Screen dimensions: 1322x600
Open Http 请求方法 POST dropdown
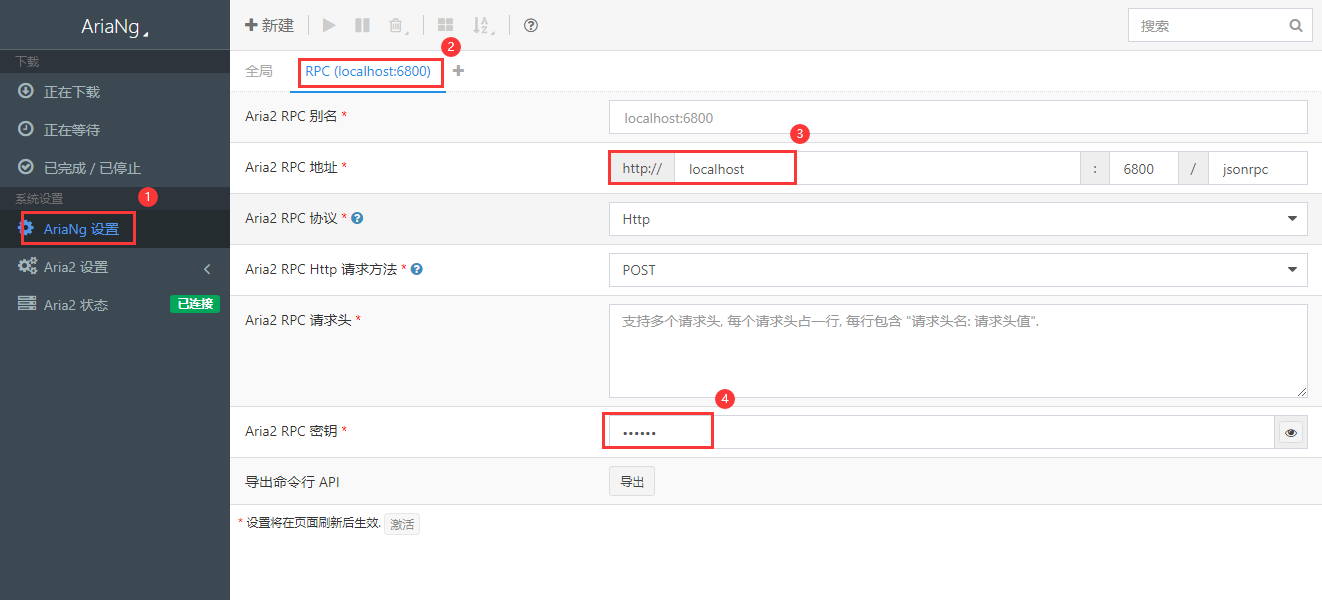(x=958, y=270)
